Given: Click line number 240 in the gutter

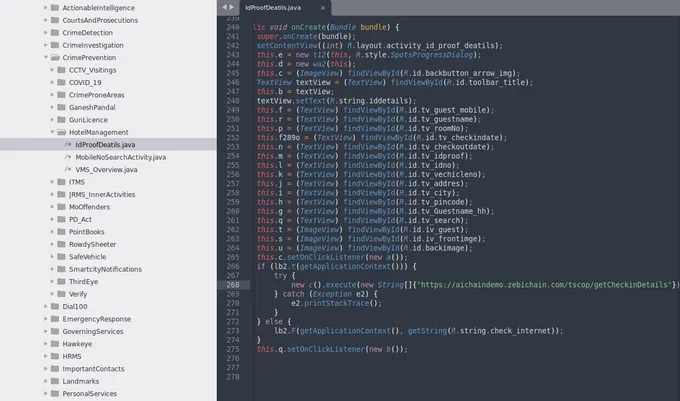Looking at the screenshot, I should [x=233, y=27].
